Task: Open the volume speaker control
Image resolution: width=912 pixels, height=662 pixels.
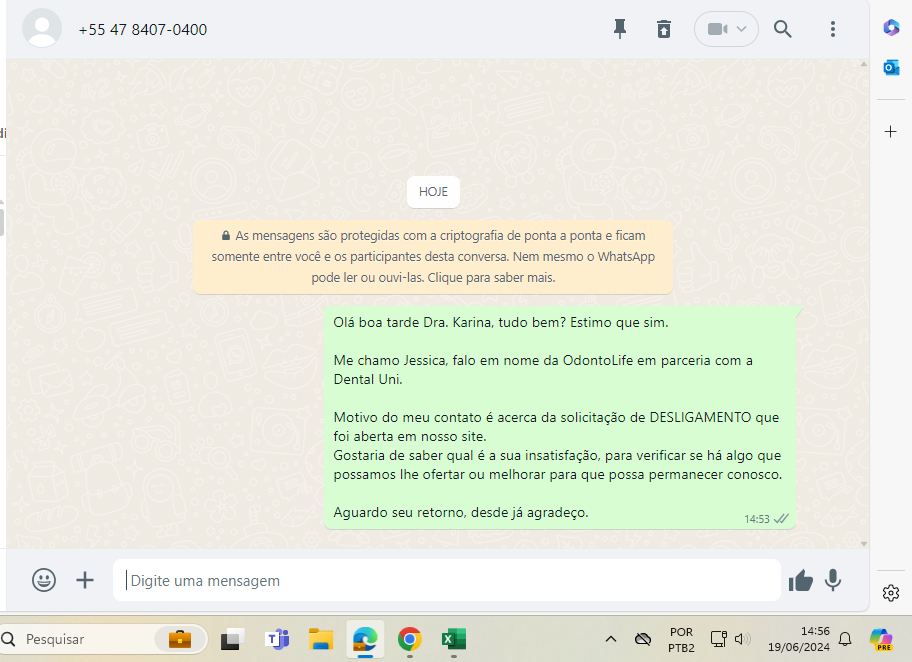Action: 742,639
